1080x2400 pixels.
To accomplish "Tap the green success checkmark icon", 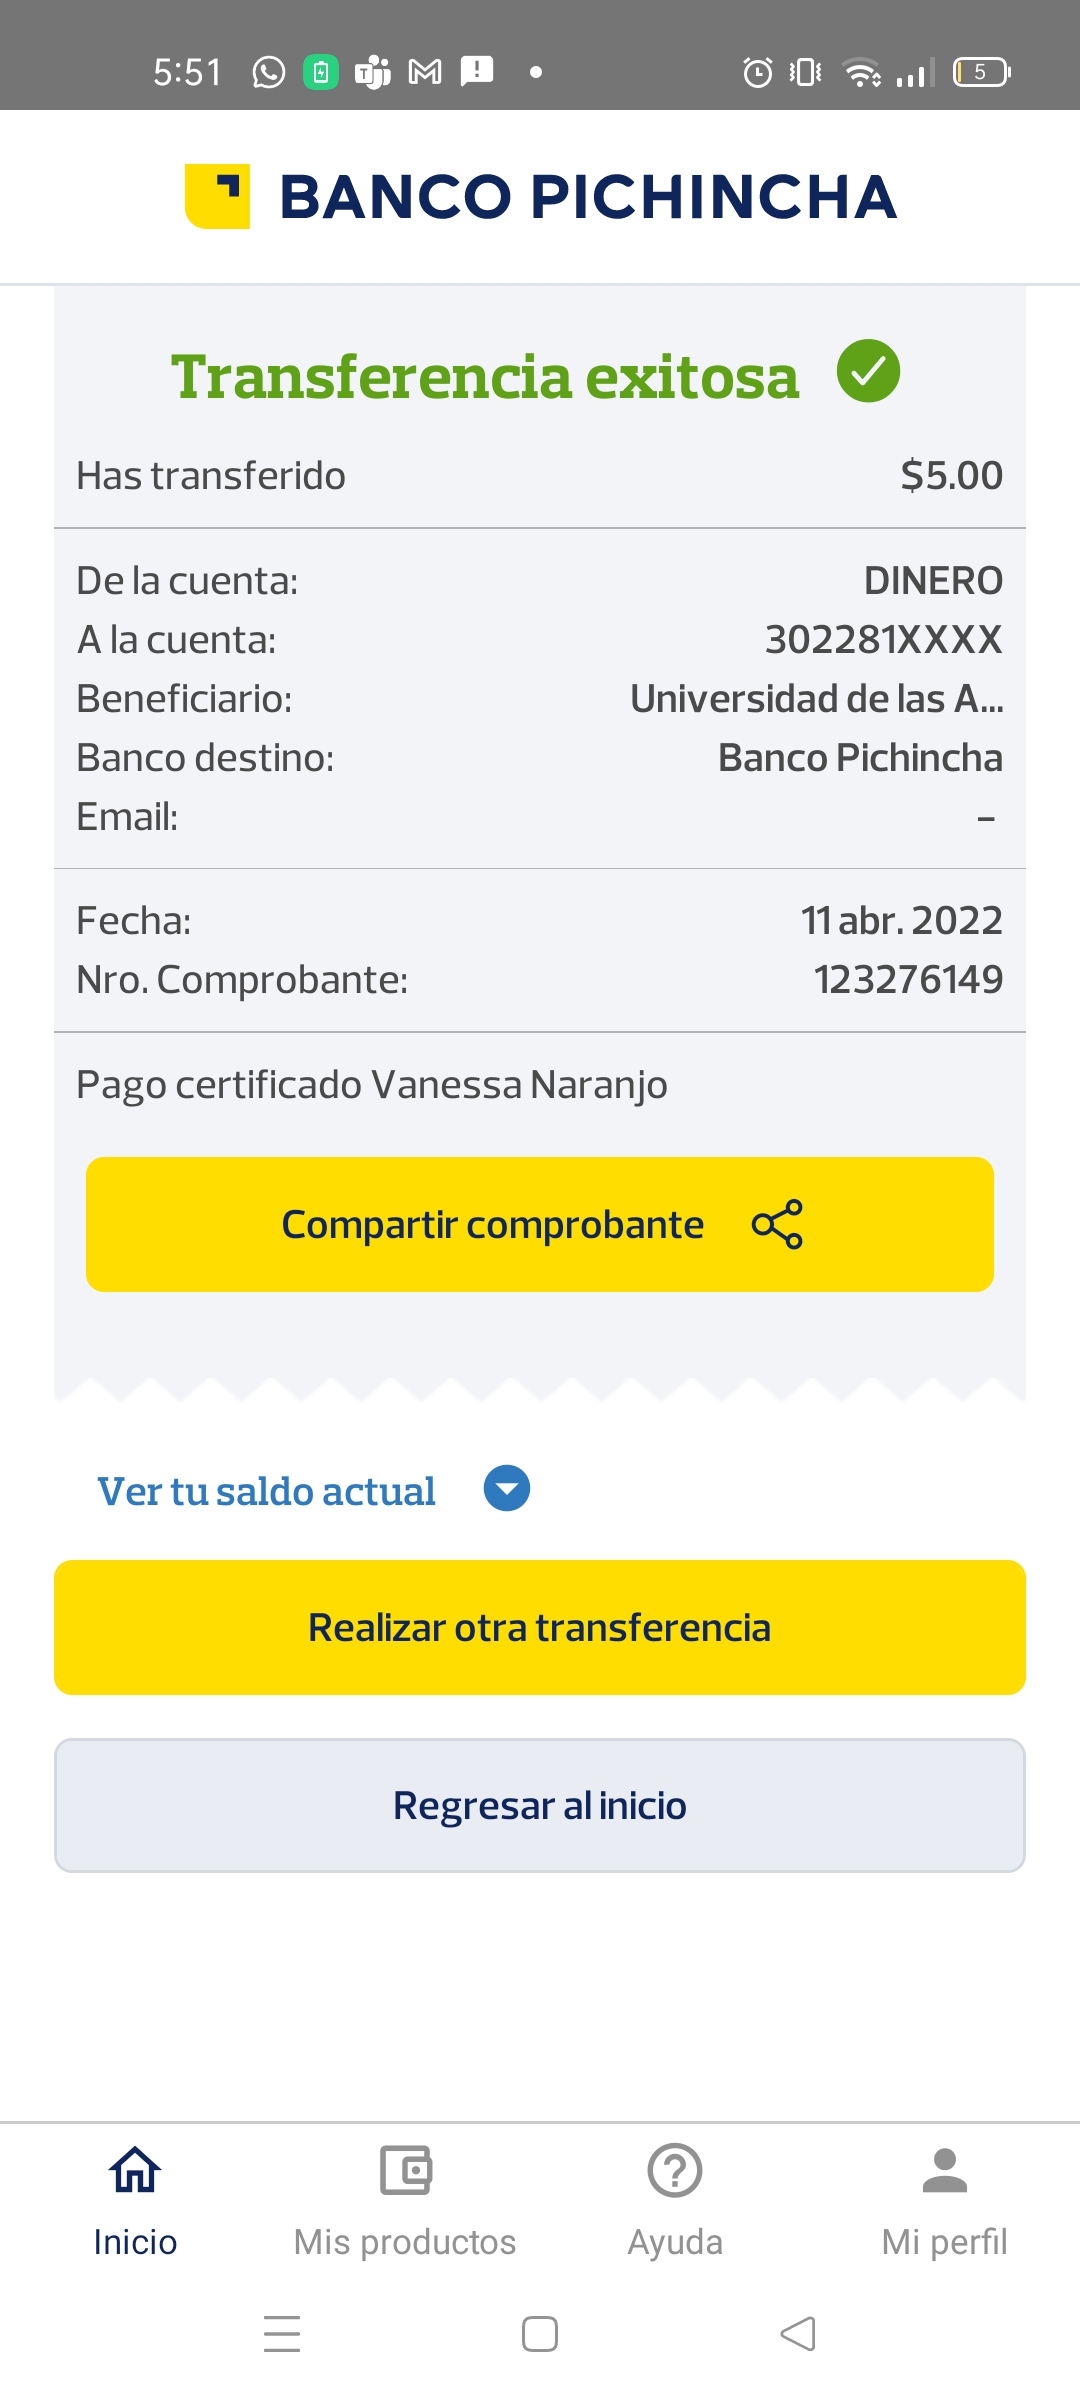I will click(868, 371).
